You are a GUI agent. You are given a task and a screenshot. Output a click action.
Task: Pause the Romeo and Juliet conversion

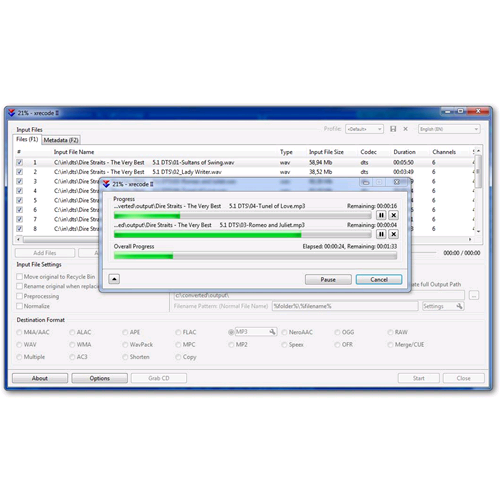click(381, 234)
